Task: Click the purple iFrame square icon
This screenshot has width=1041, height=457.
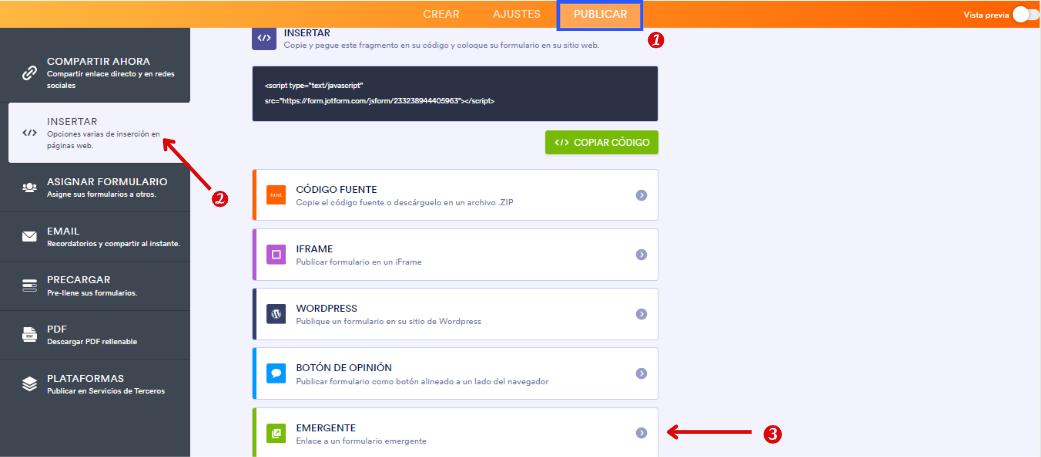Action: click(x=276, y=254)
